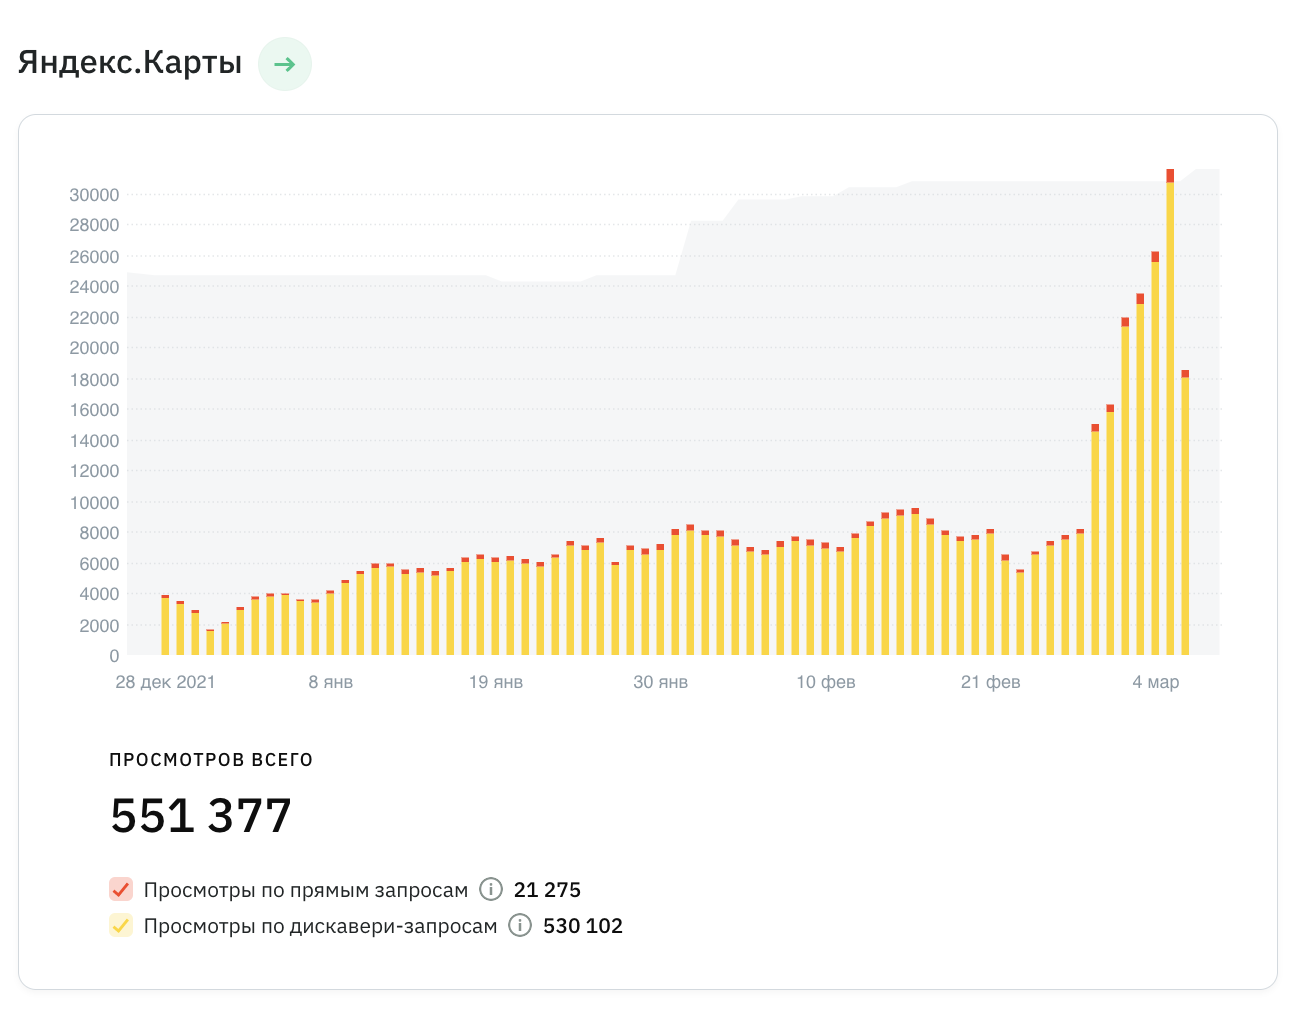Image resolution: width=1294 pixels, height=1012 pixels.
Task: Click the 30000 y-axis label
Action: tap(94, 195)
